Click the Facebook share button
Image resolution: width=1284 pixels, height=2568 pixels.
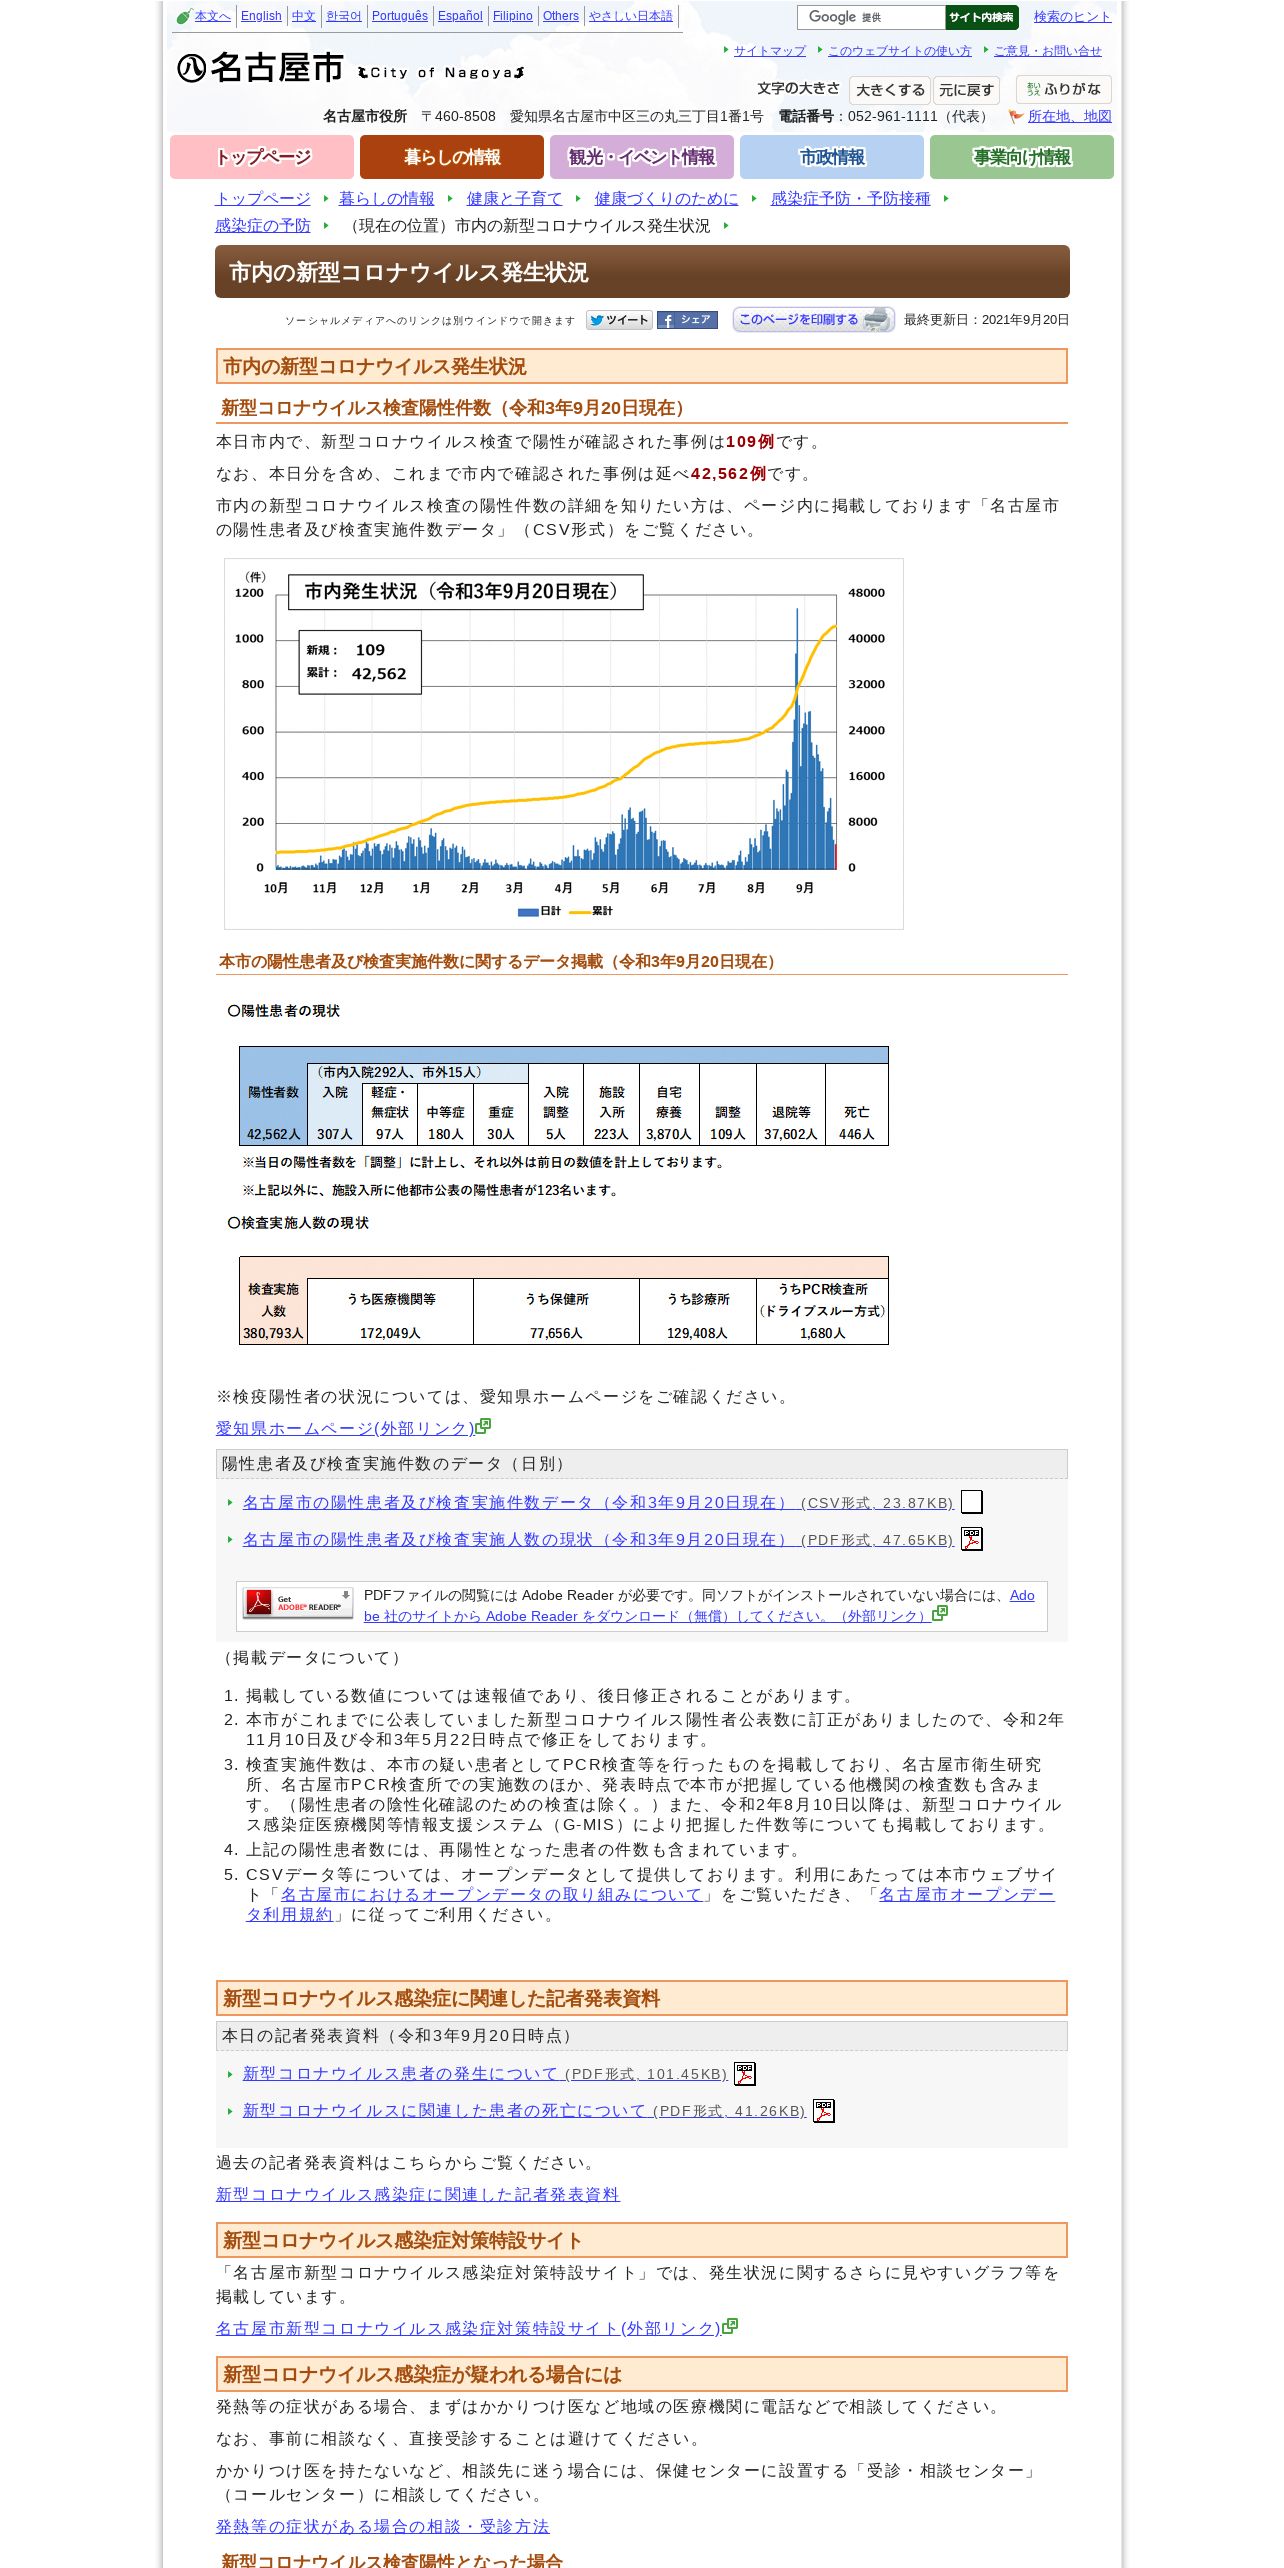coord(687,320)
